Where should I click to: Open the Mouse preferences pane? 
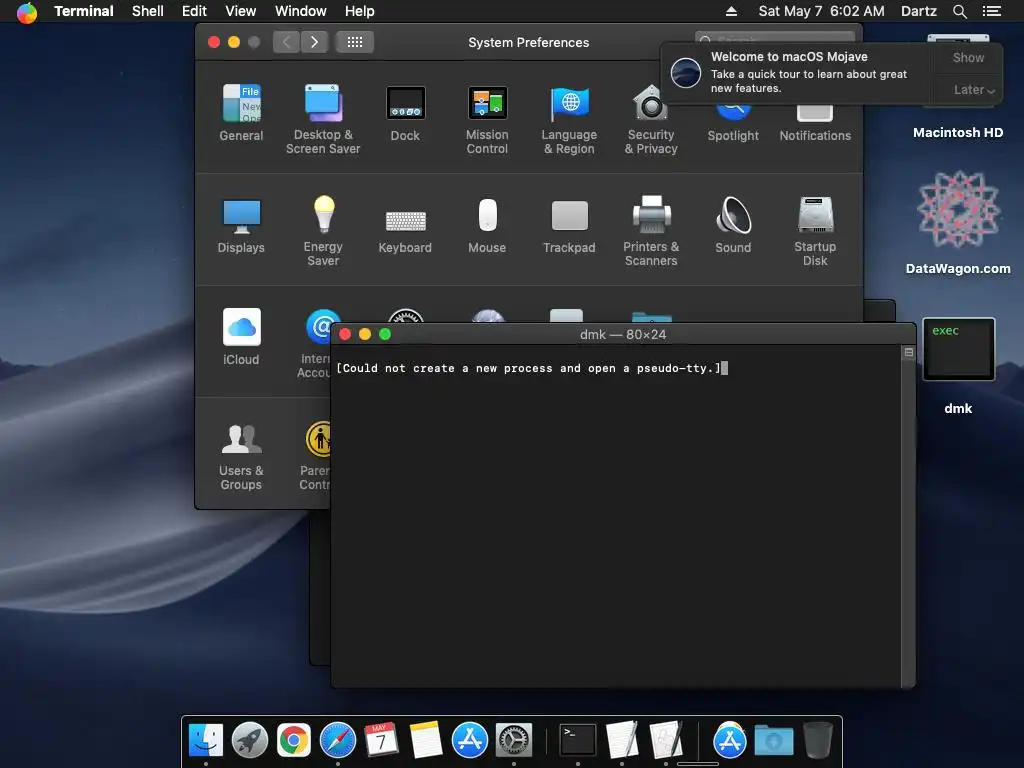[x=487, y=225]
